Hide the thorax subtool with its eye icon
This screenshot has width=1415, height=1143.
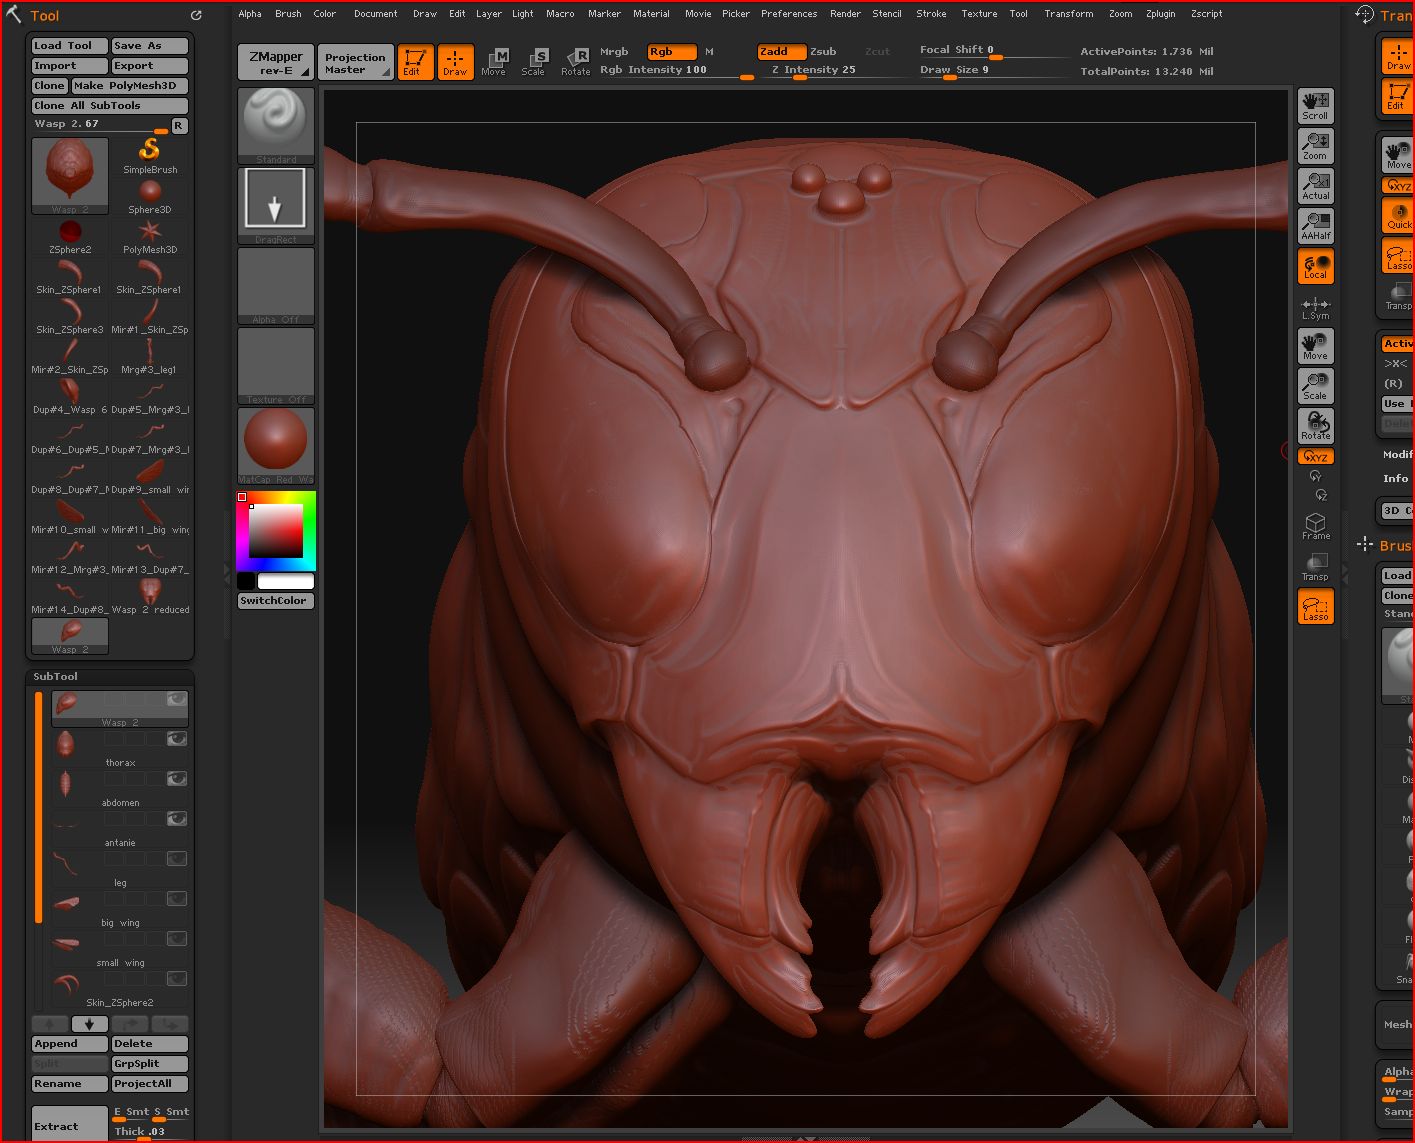click(177, 739)
